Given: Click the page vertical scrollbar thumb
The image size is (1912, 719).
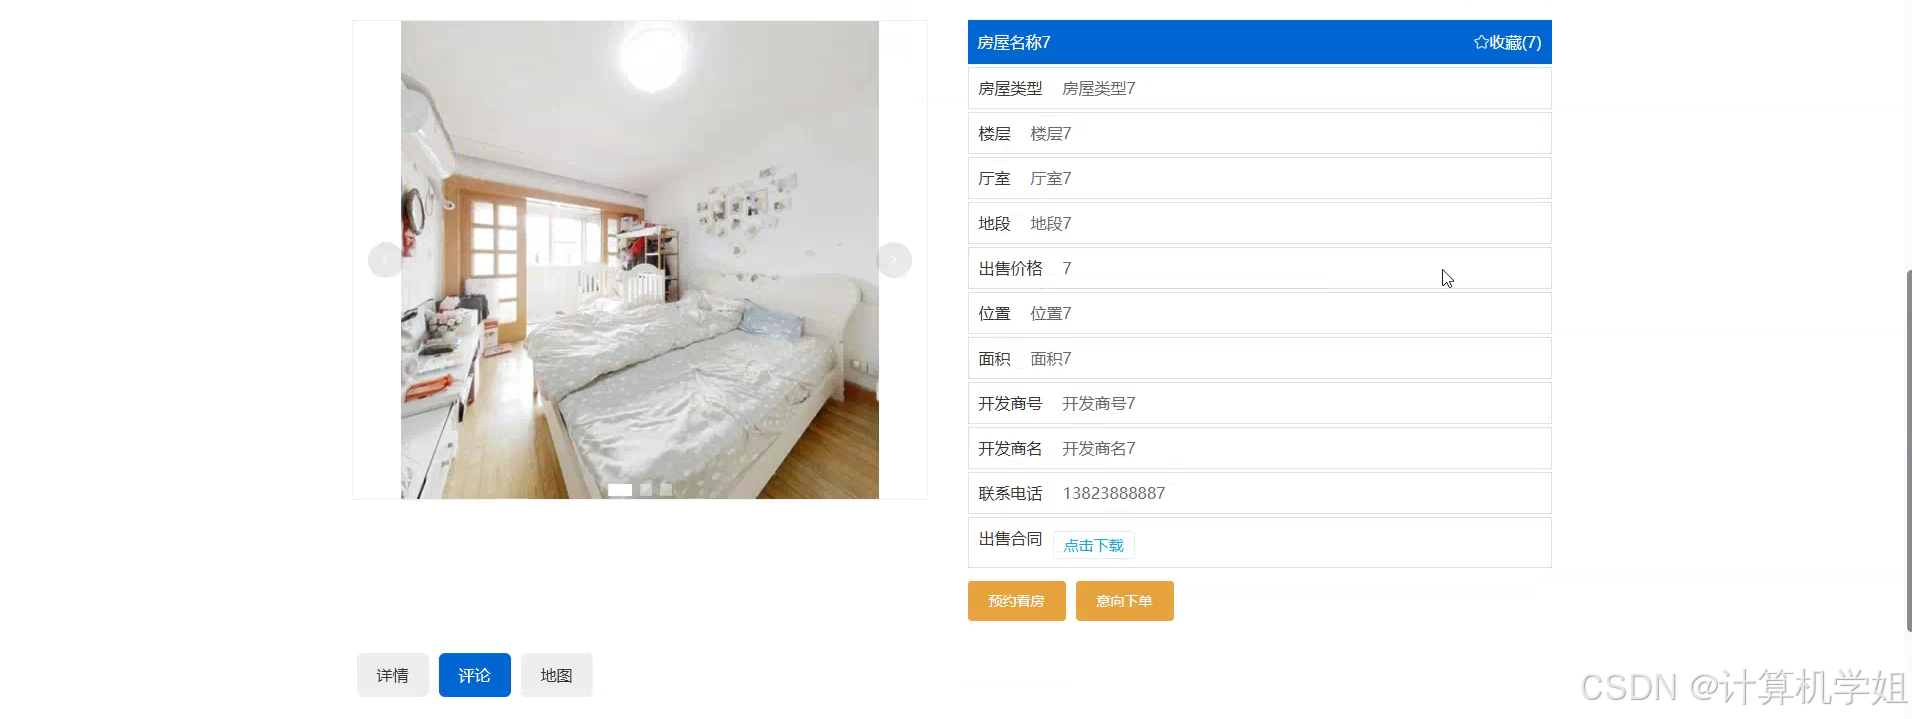Looking at the screenshot, I should click(1908, 450).
